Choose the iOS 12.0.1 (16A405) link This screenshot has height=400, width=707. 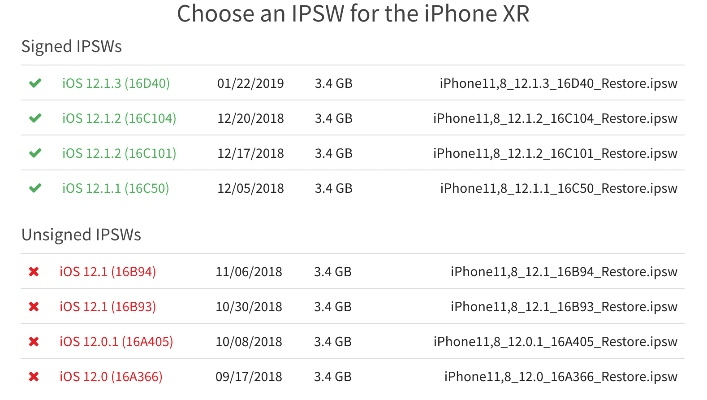pos(116,341)
